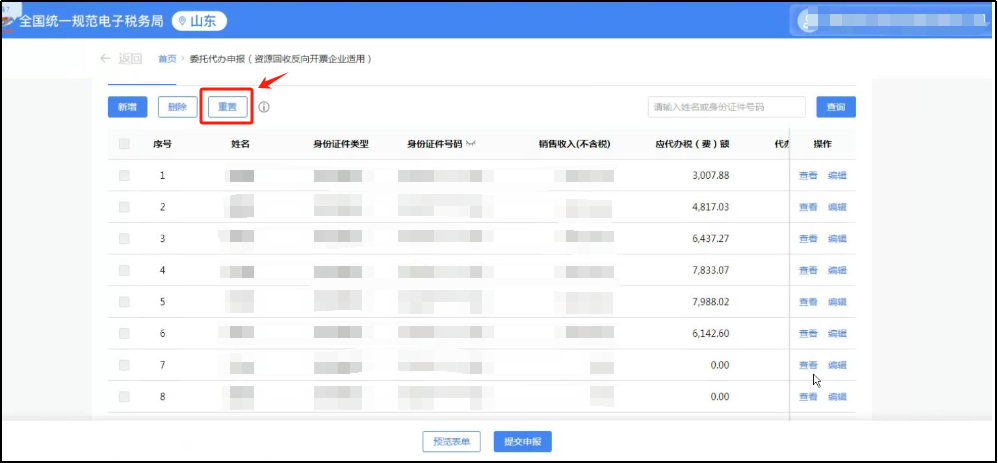The image size is (998, 463).
Task: Check the checkbox for row 5
Action: 124,301
